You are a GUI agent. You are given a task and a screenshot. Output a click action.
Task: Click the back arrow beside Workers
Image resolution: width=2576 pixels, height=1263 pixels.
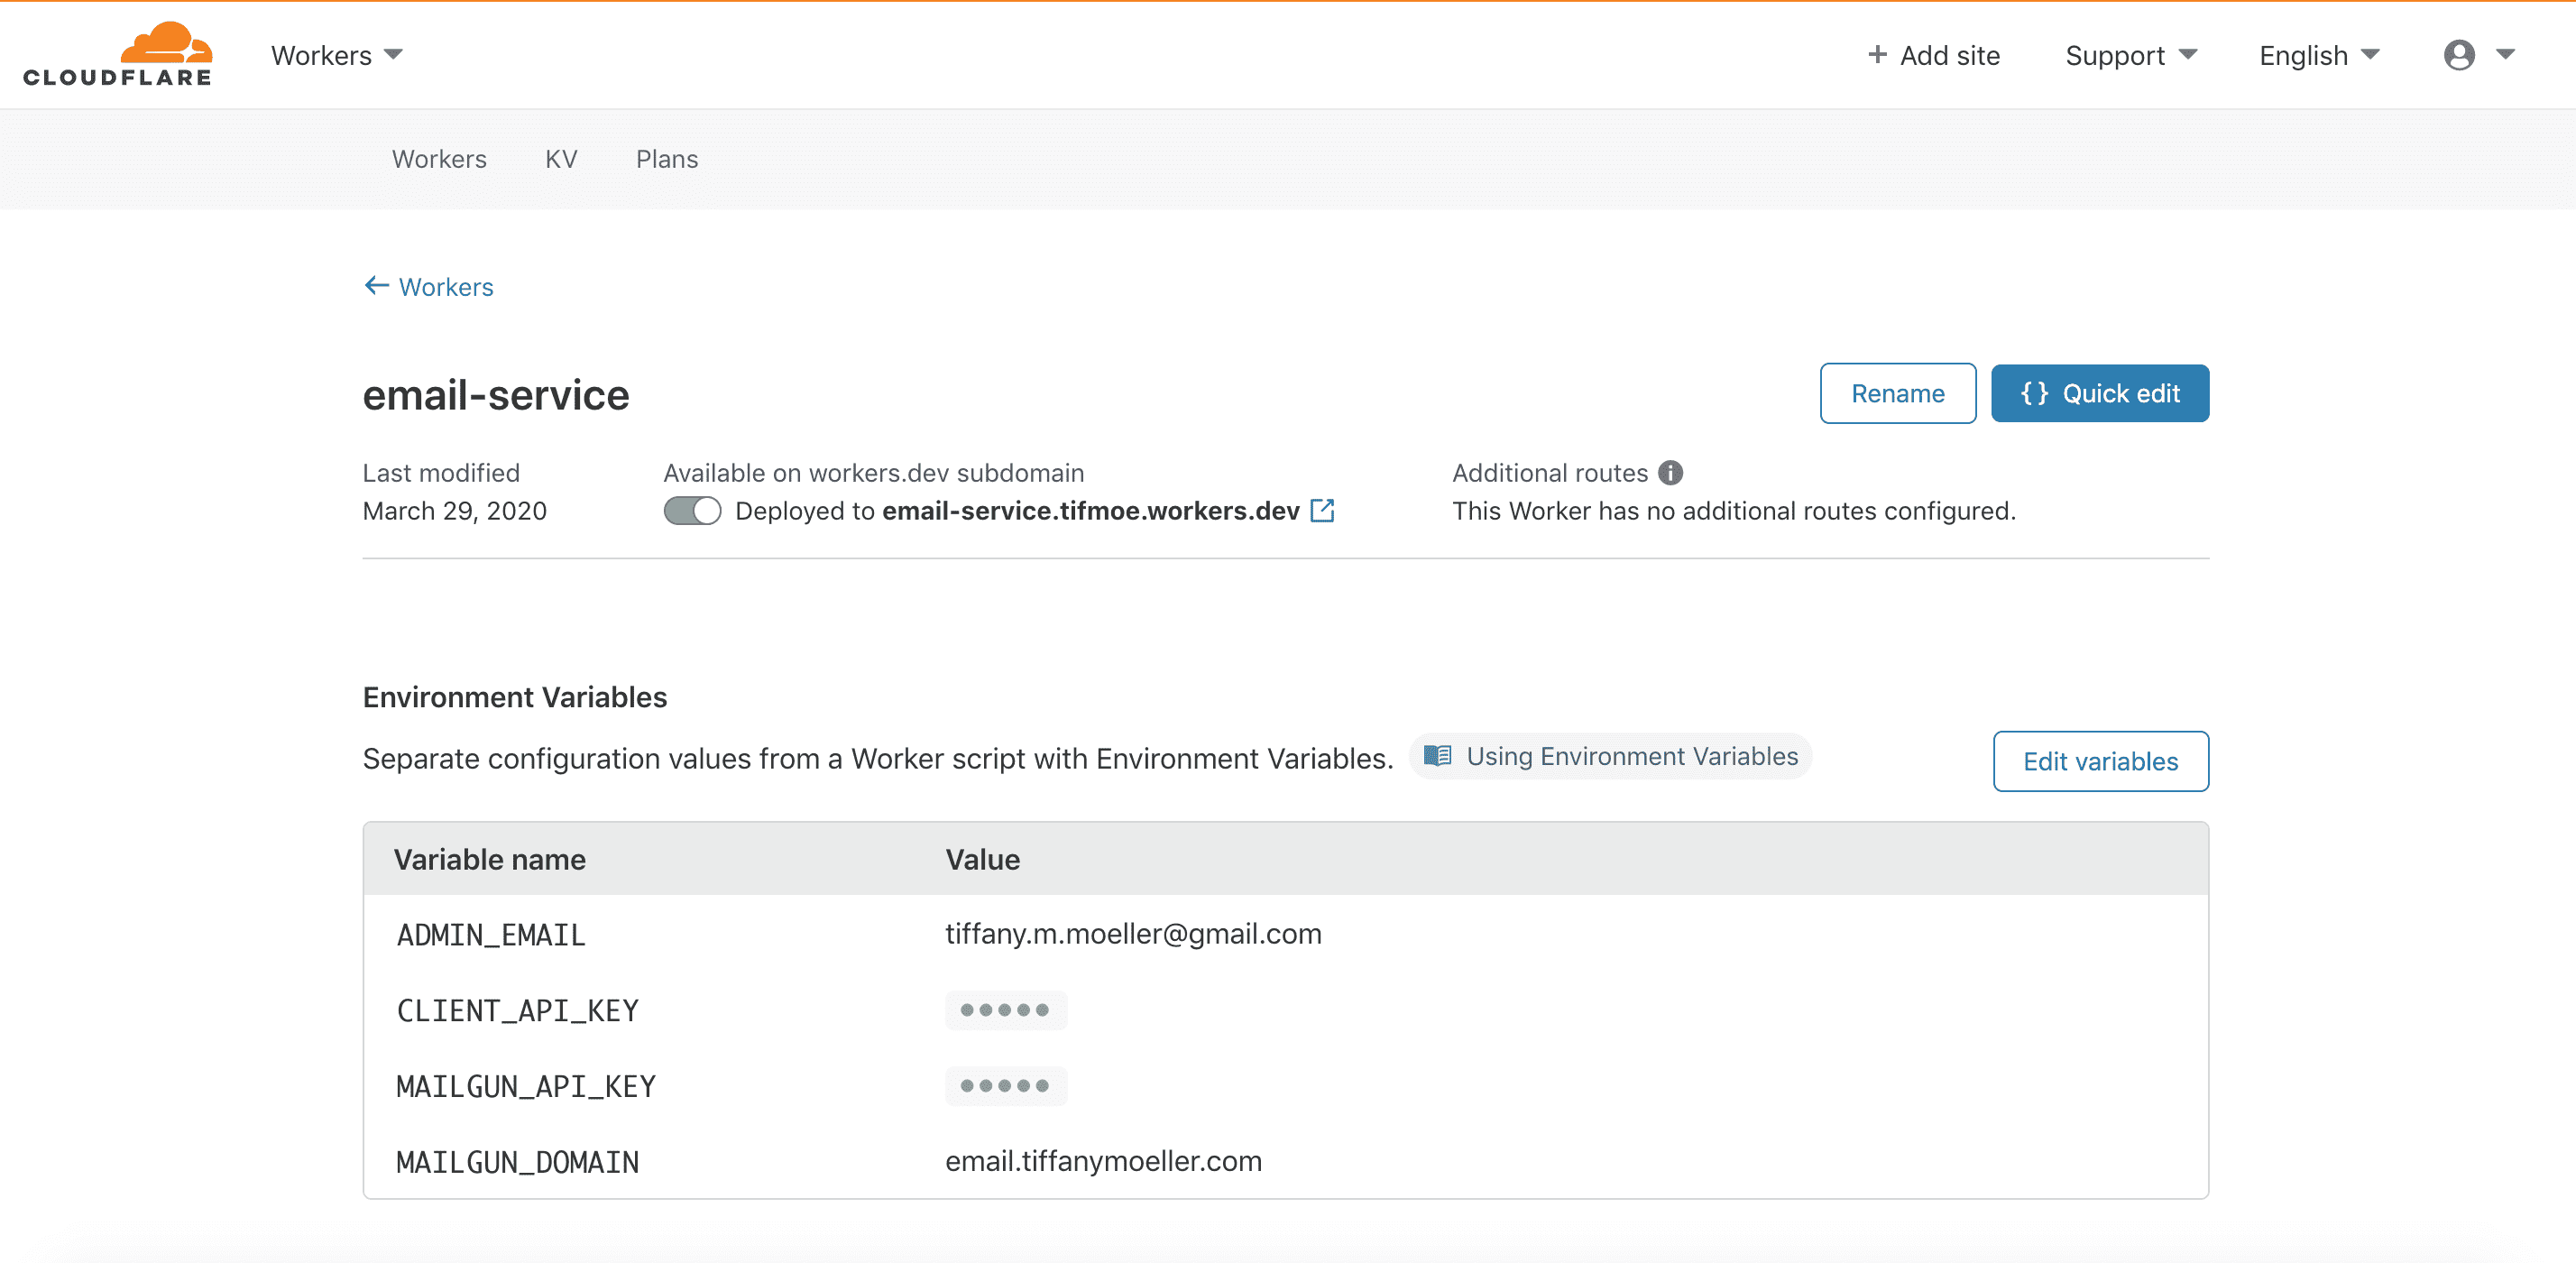(x=376, y=286)
